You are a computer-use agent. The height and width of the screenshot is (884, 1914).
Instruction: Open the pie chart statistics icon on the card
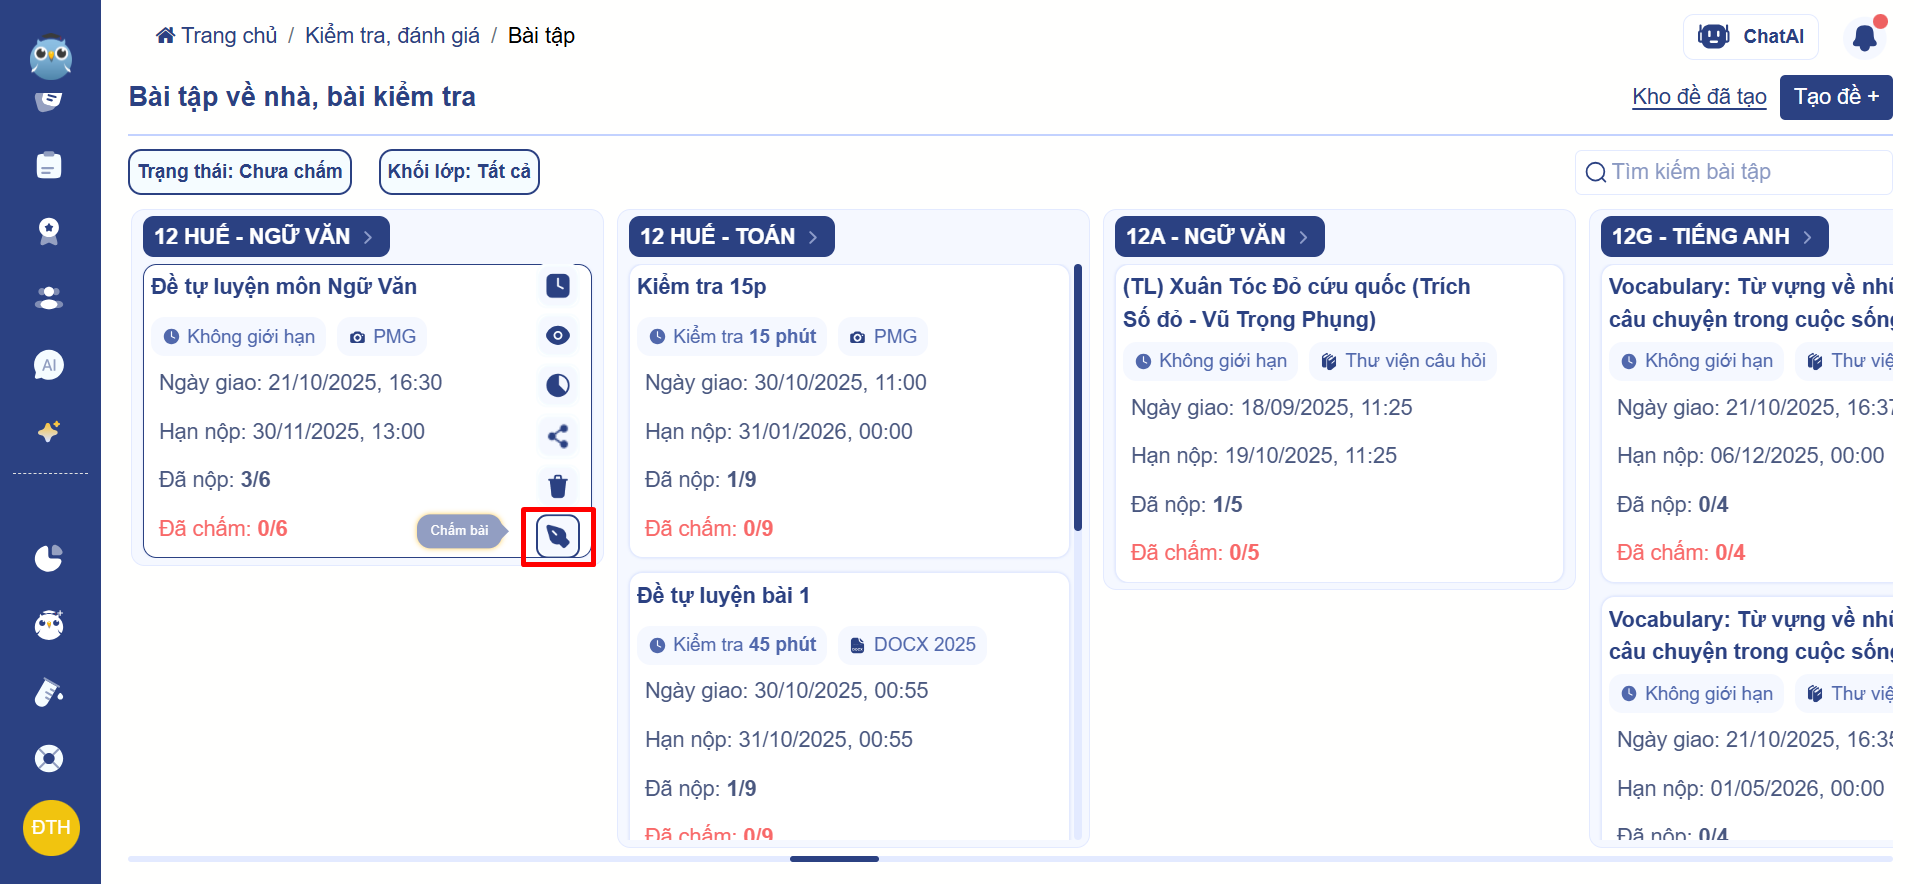pos(558,385)
